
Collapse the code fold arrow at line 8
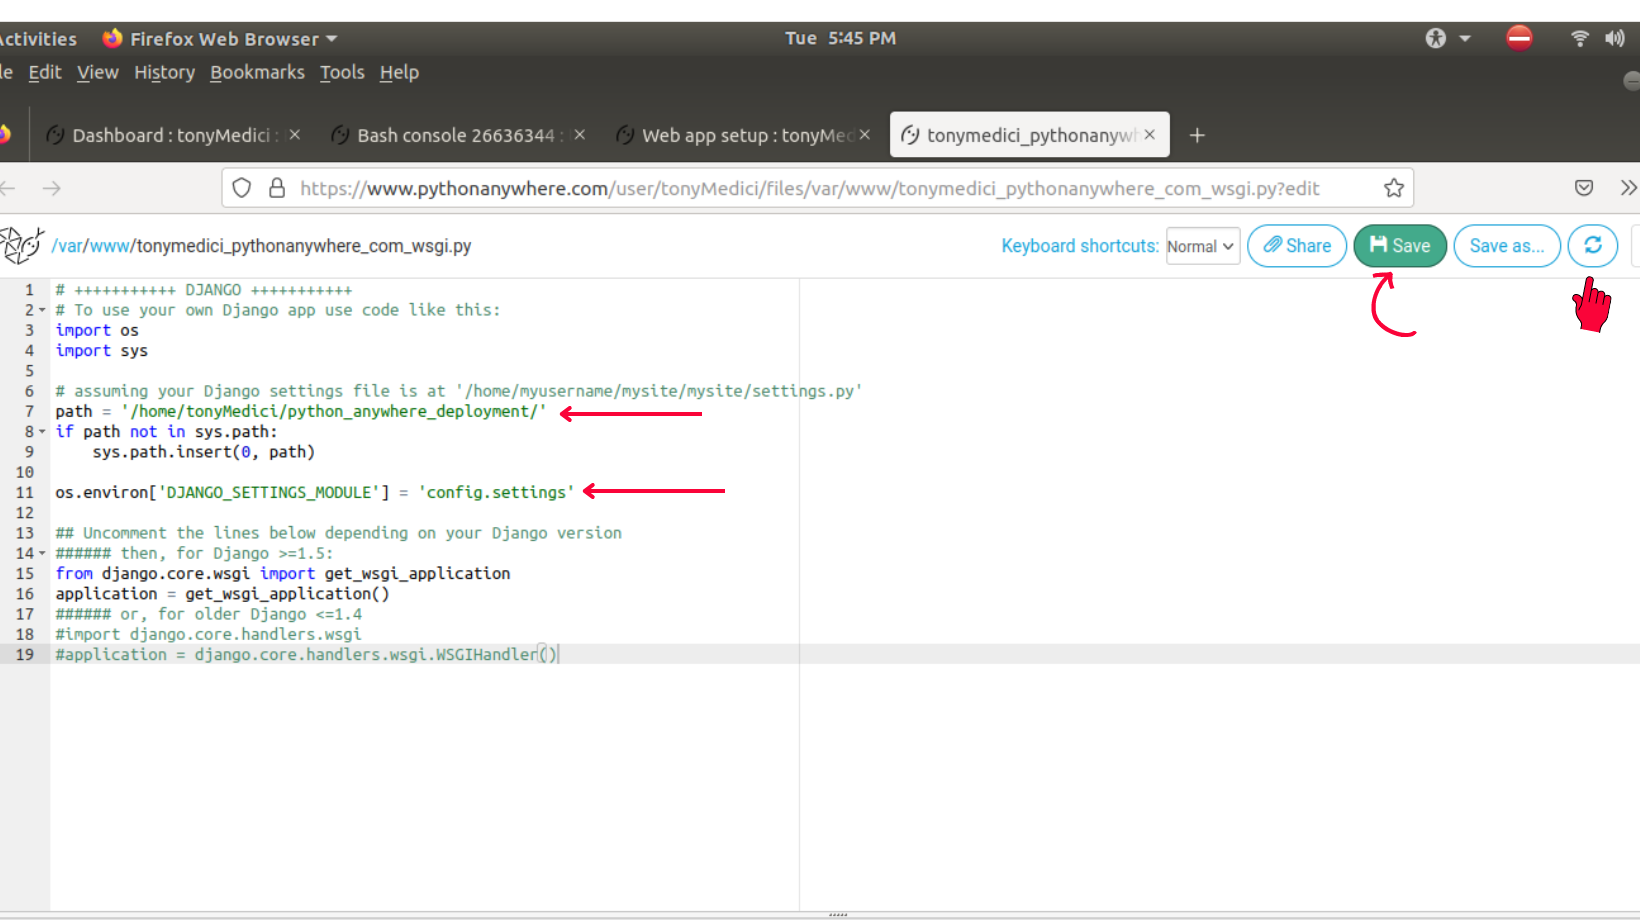42,432
